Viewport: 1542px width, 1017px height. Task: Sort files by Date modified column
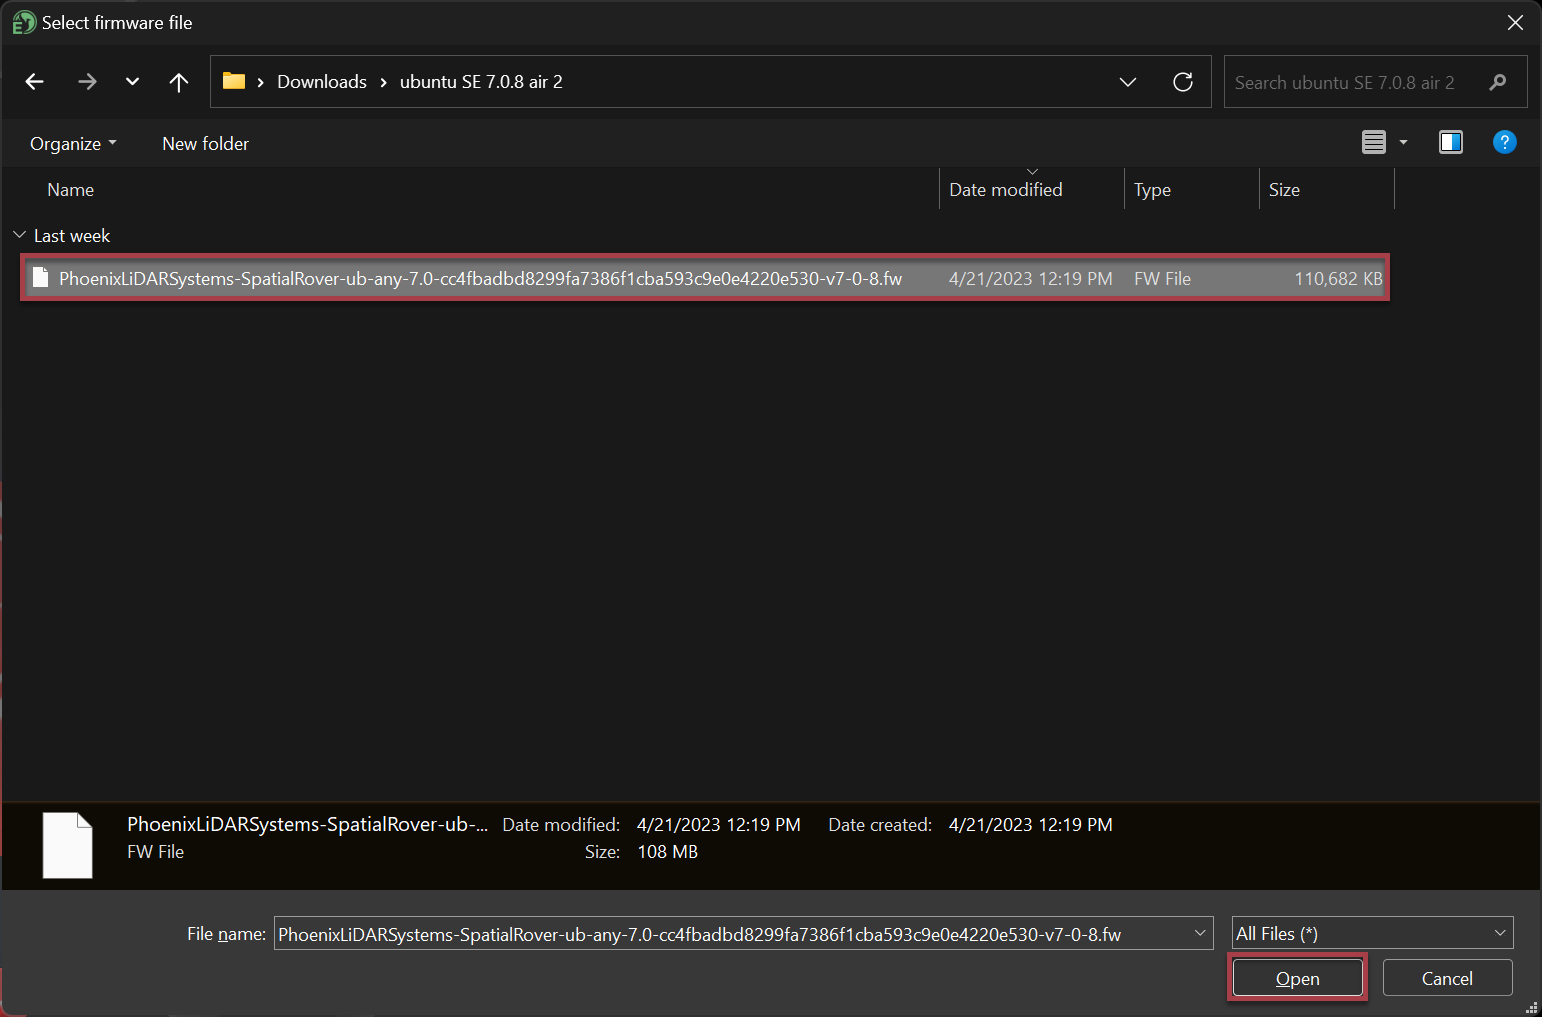(x=1005, y=190)
